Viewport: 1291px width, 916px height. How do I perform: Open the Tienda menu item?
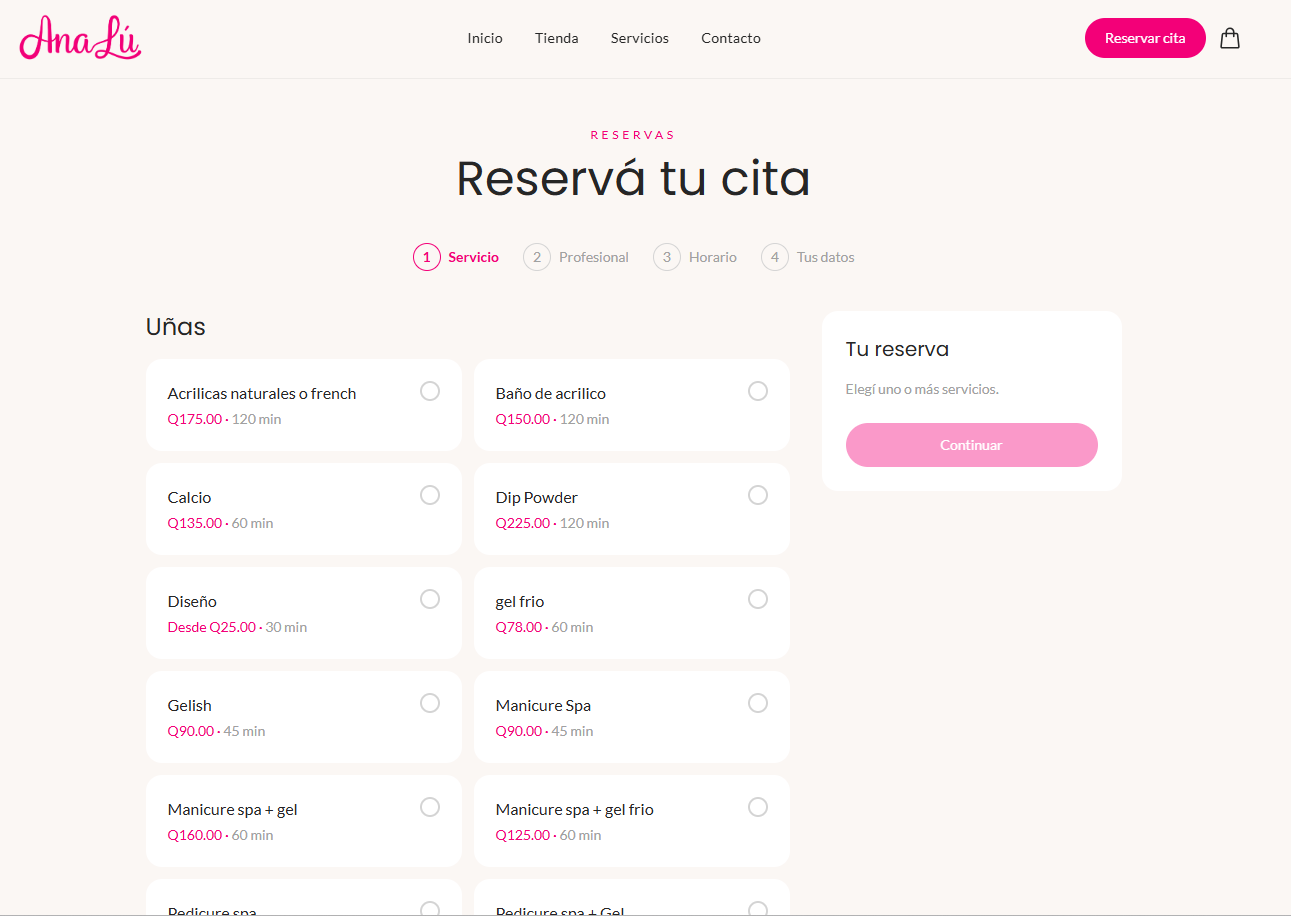click(557, 38)
